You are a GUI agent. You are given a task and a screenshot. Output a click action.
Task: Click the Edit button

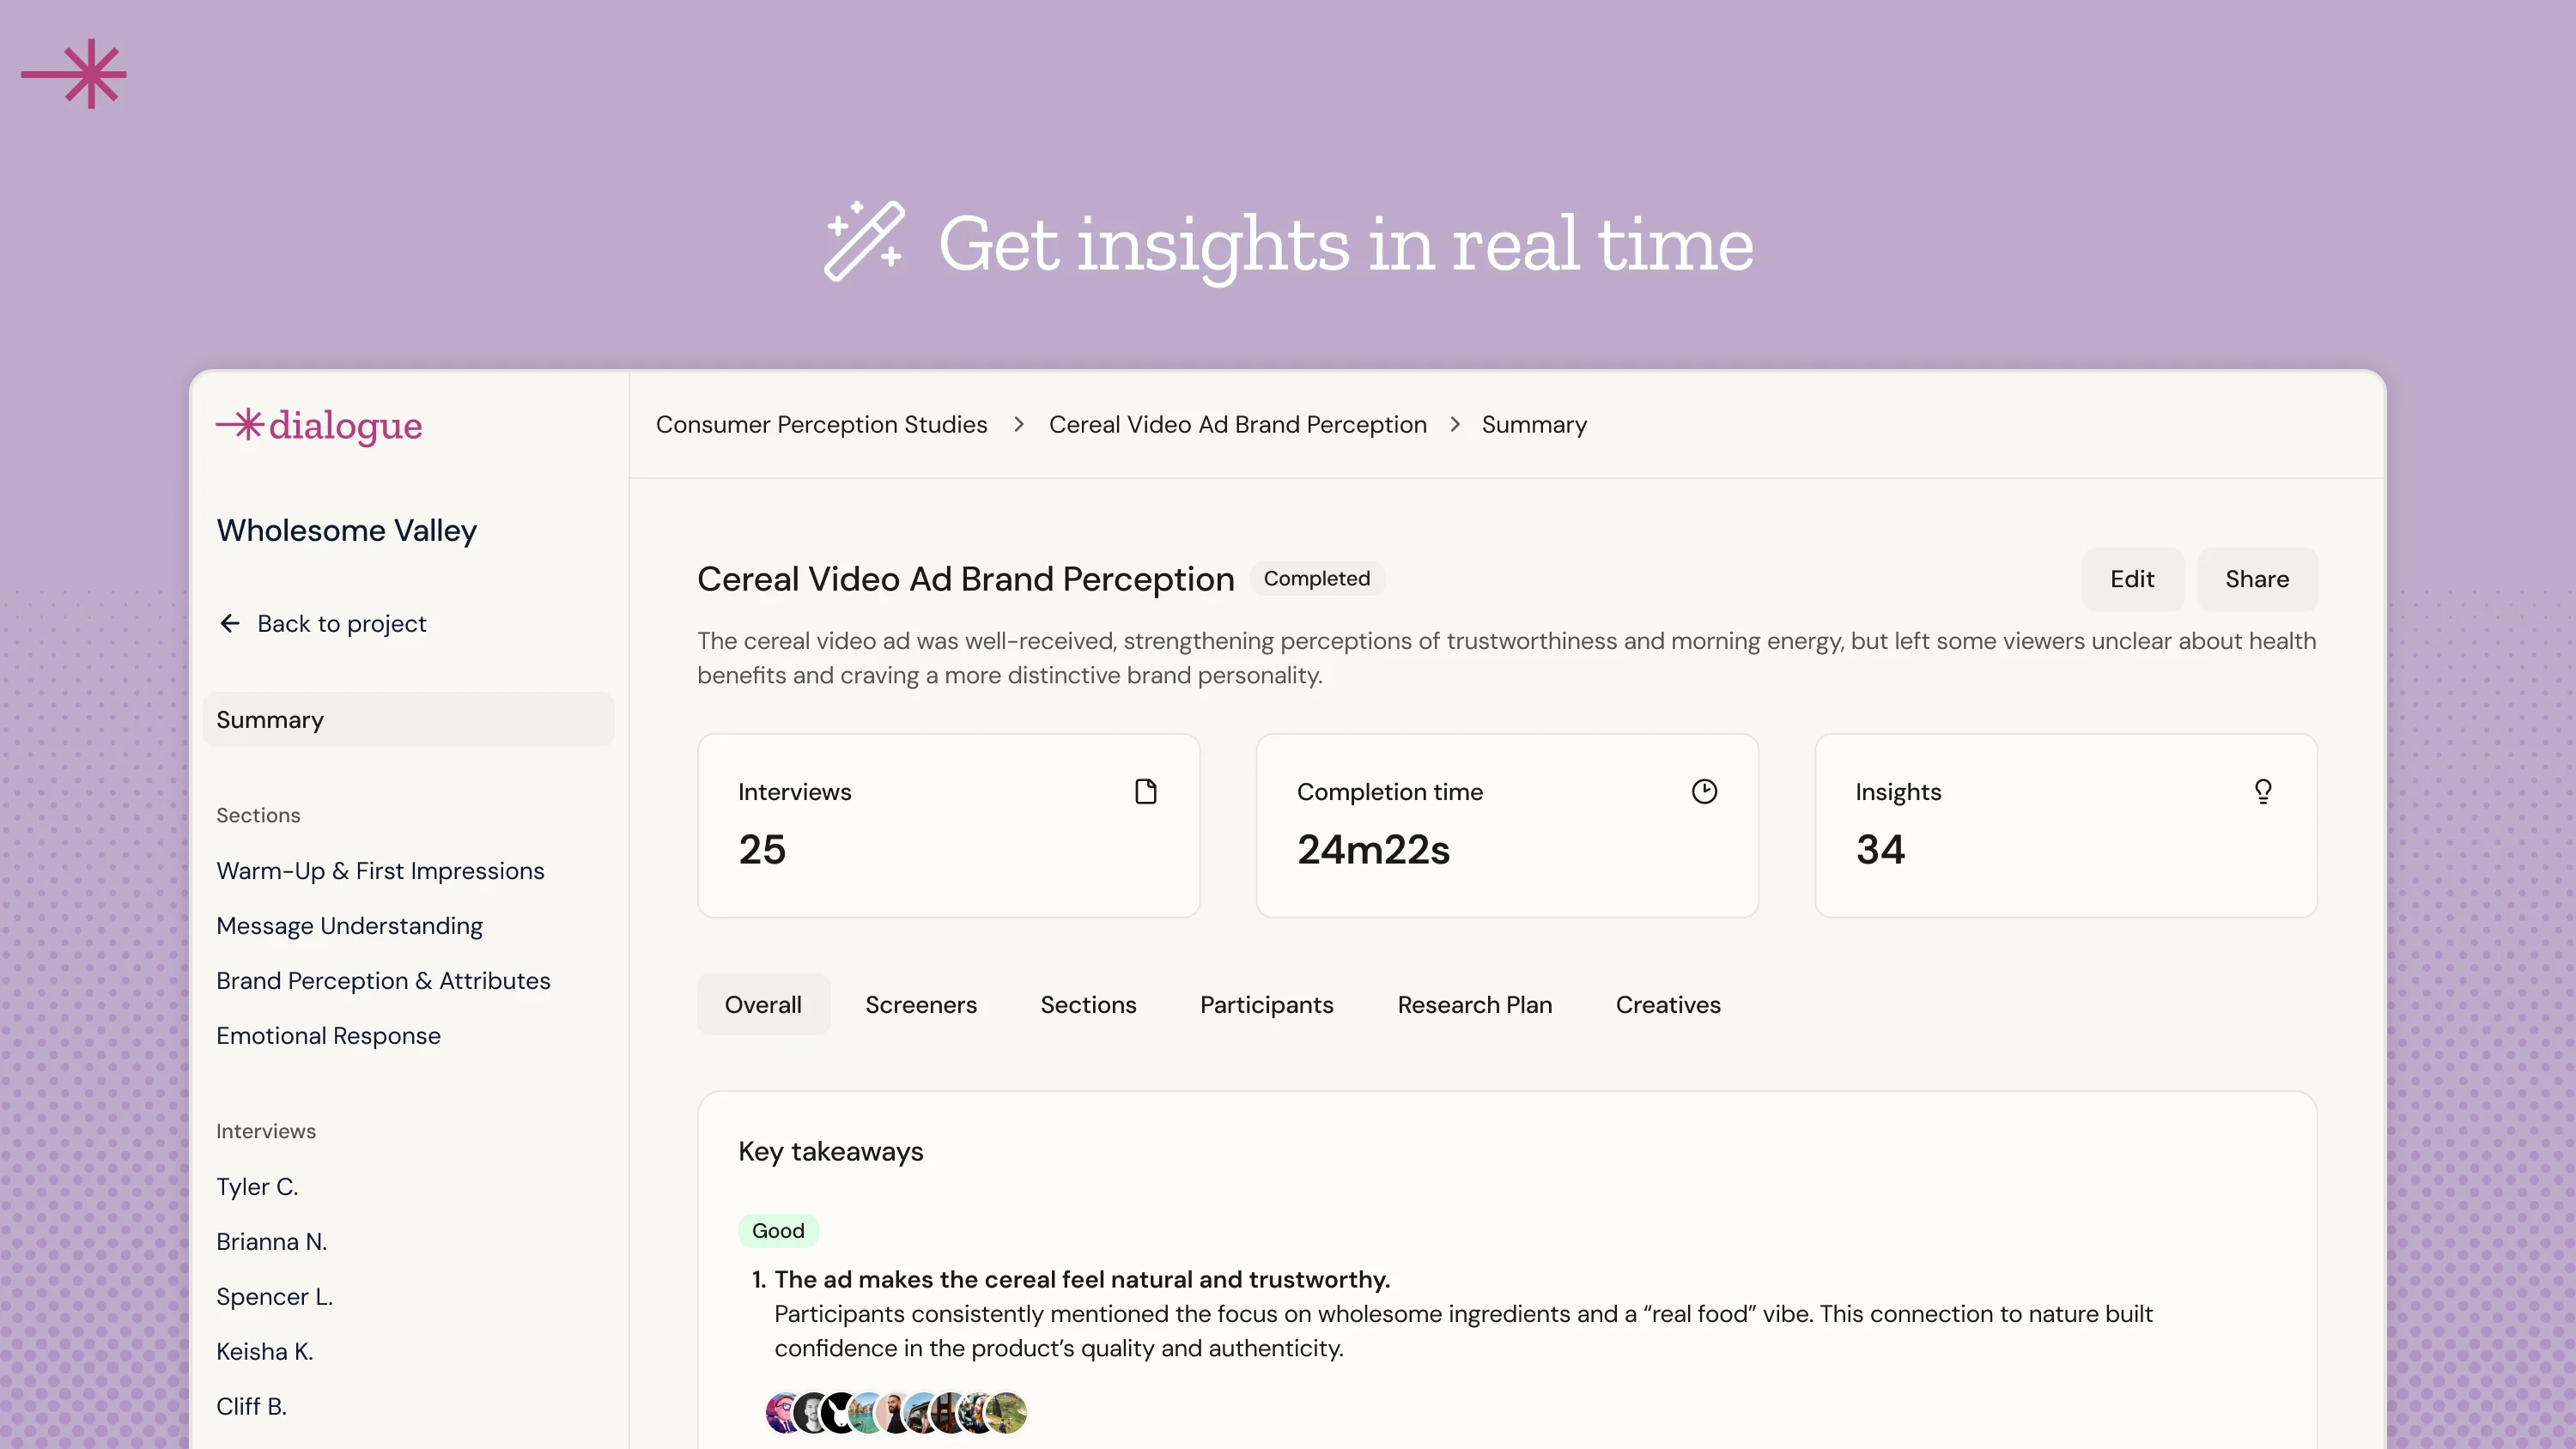(2132, 578)
